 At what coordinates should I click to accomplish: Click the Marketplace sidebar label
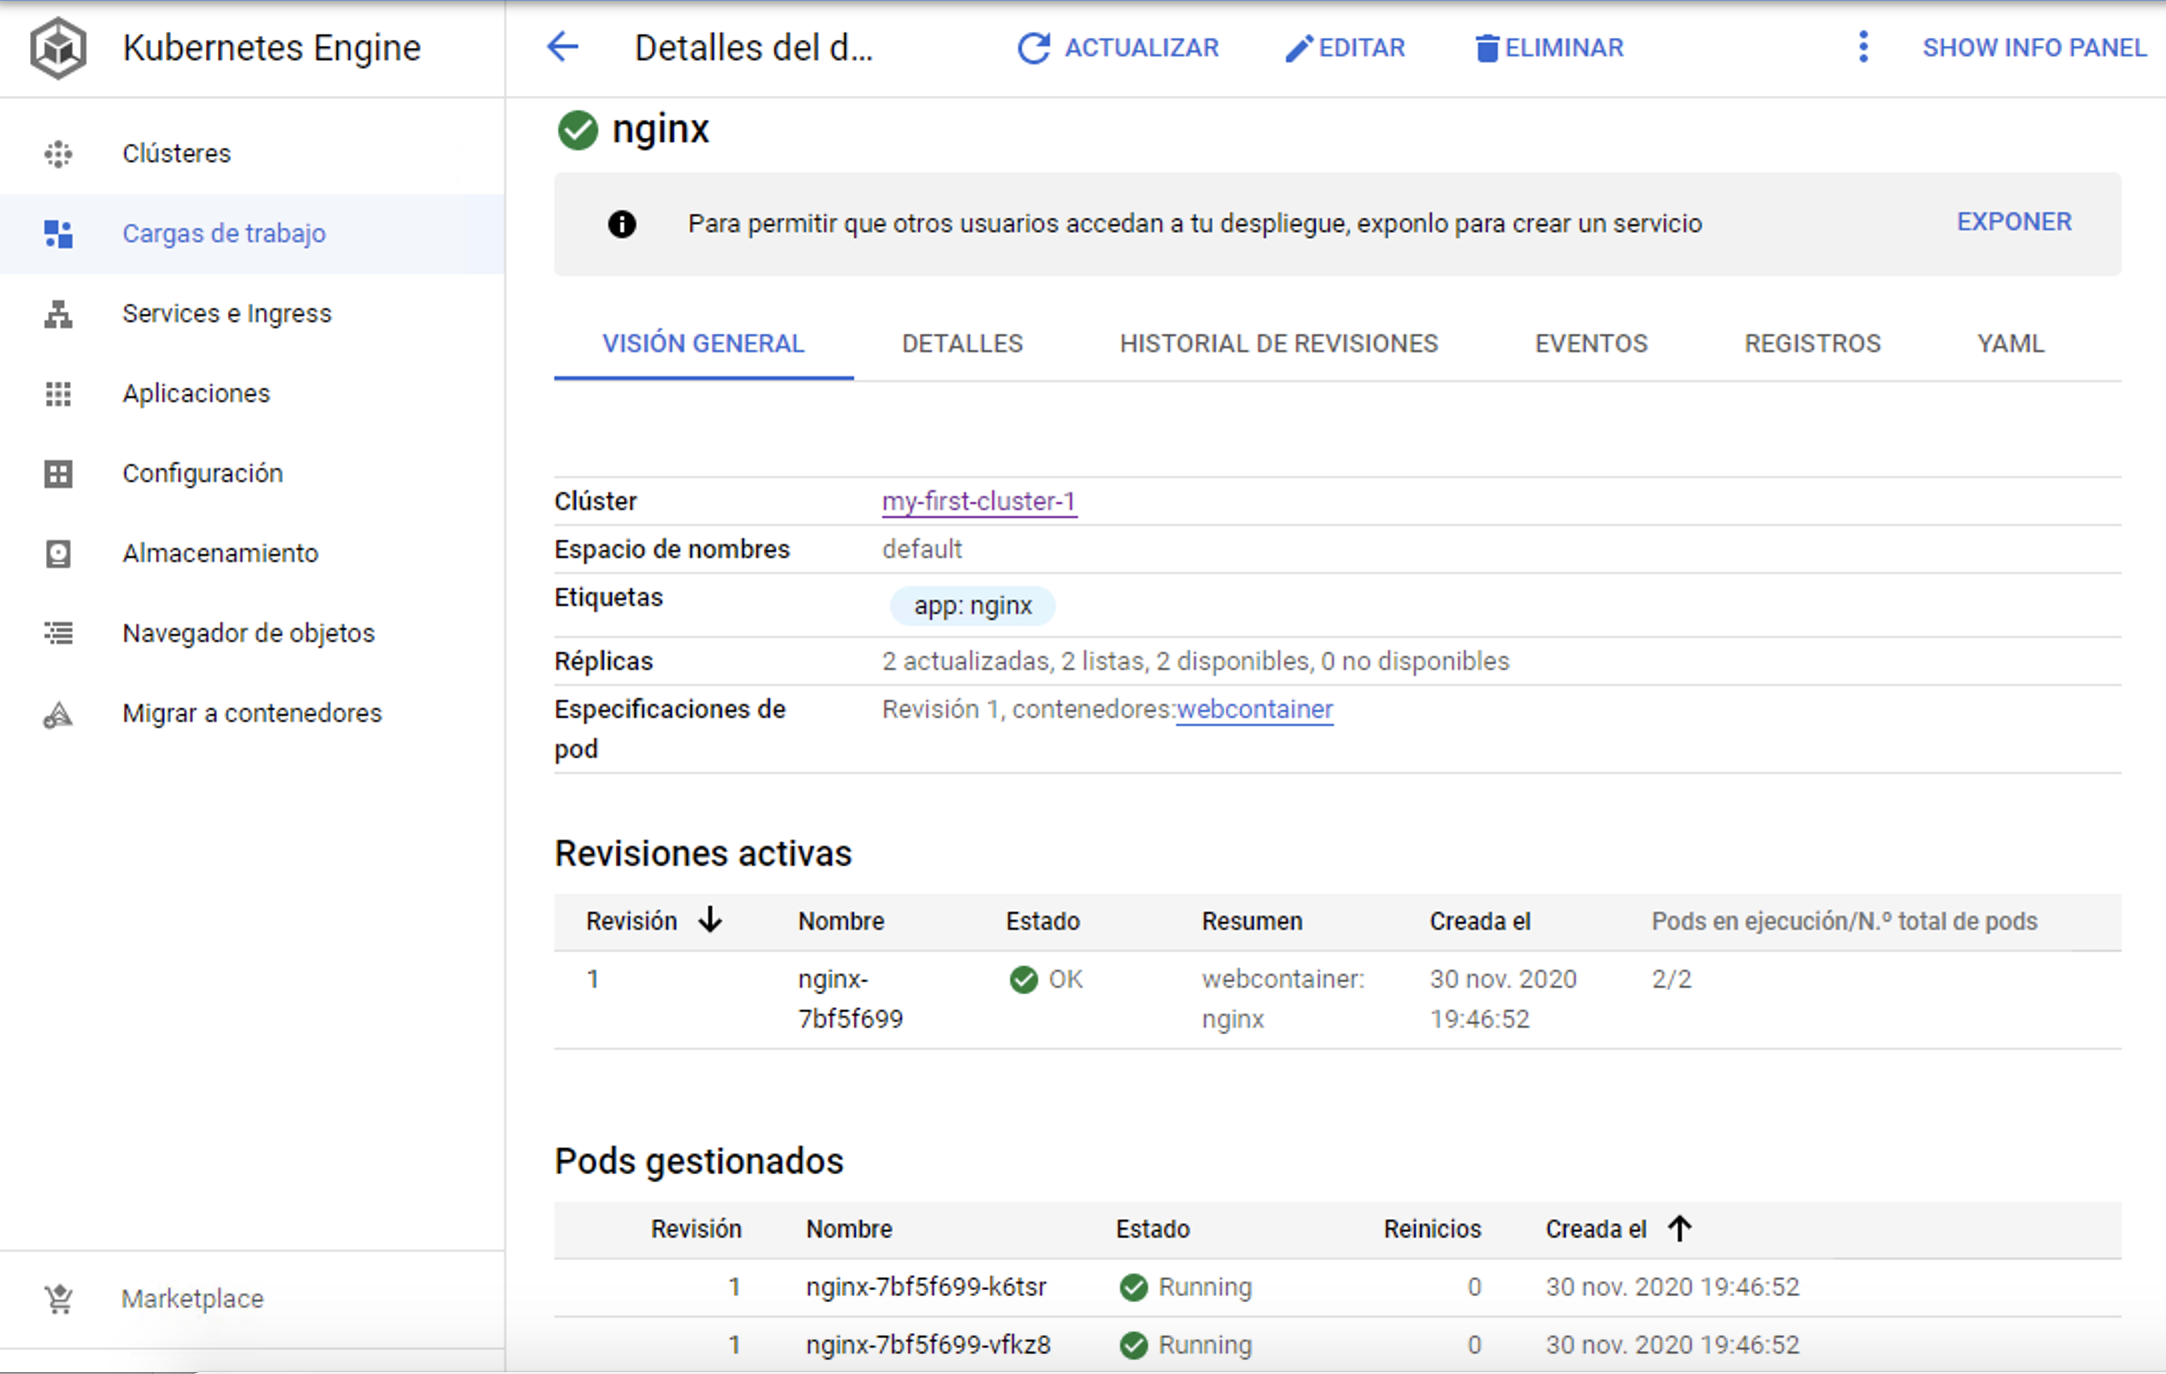coord(193,1299)
